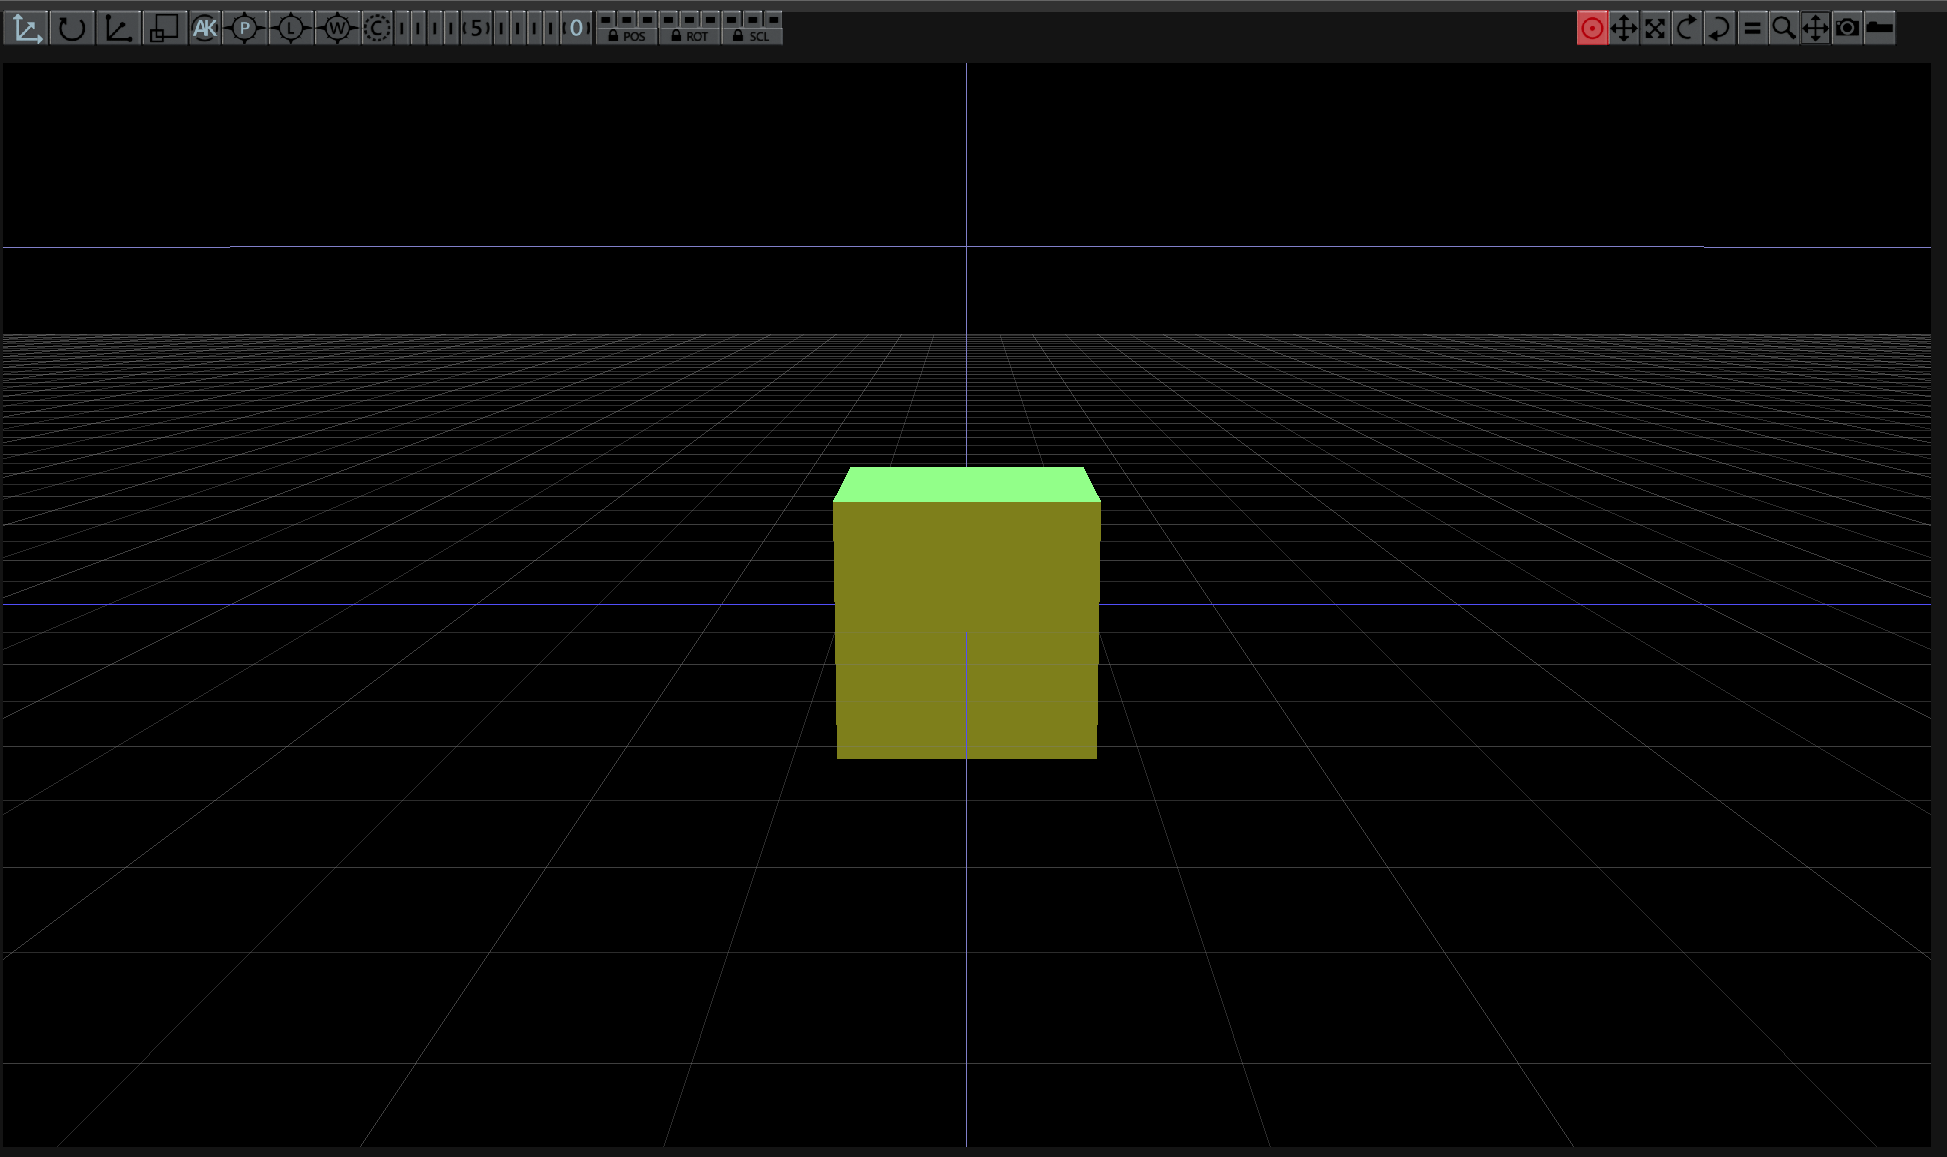
Task: Toggle leftmost small box above POS lock
Action: (606, 19)
